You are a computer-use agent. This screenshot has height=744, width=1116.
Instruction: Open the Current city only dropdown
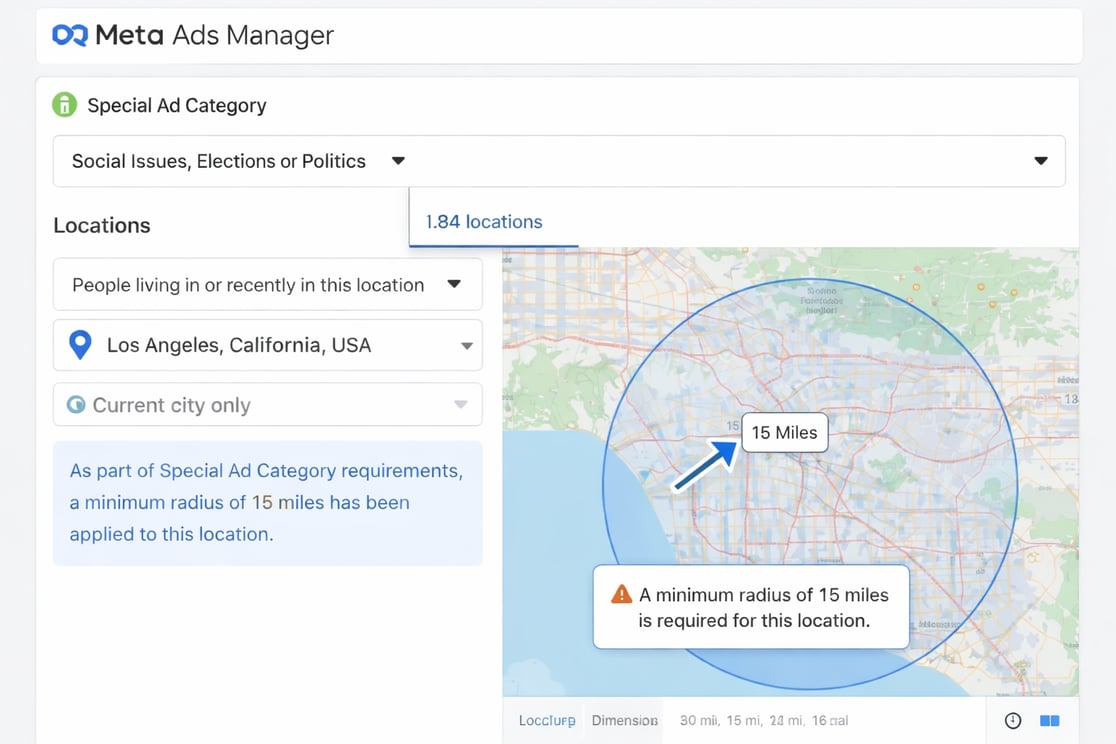coord(460,405)
